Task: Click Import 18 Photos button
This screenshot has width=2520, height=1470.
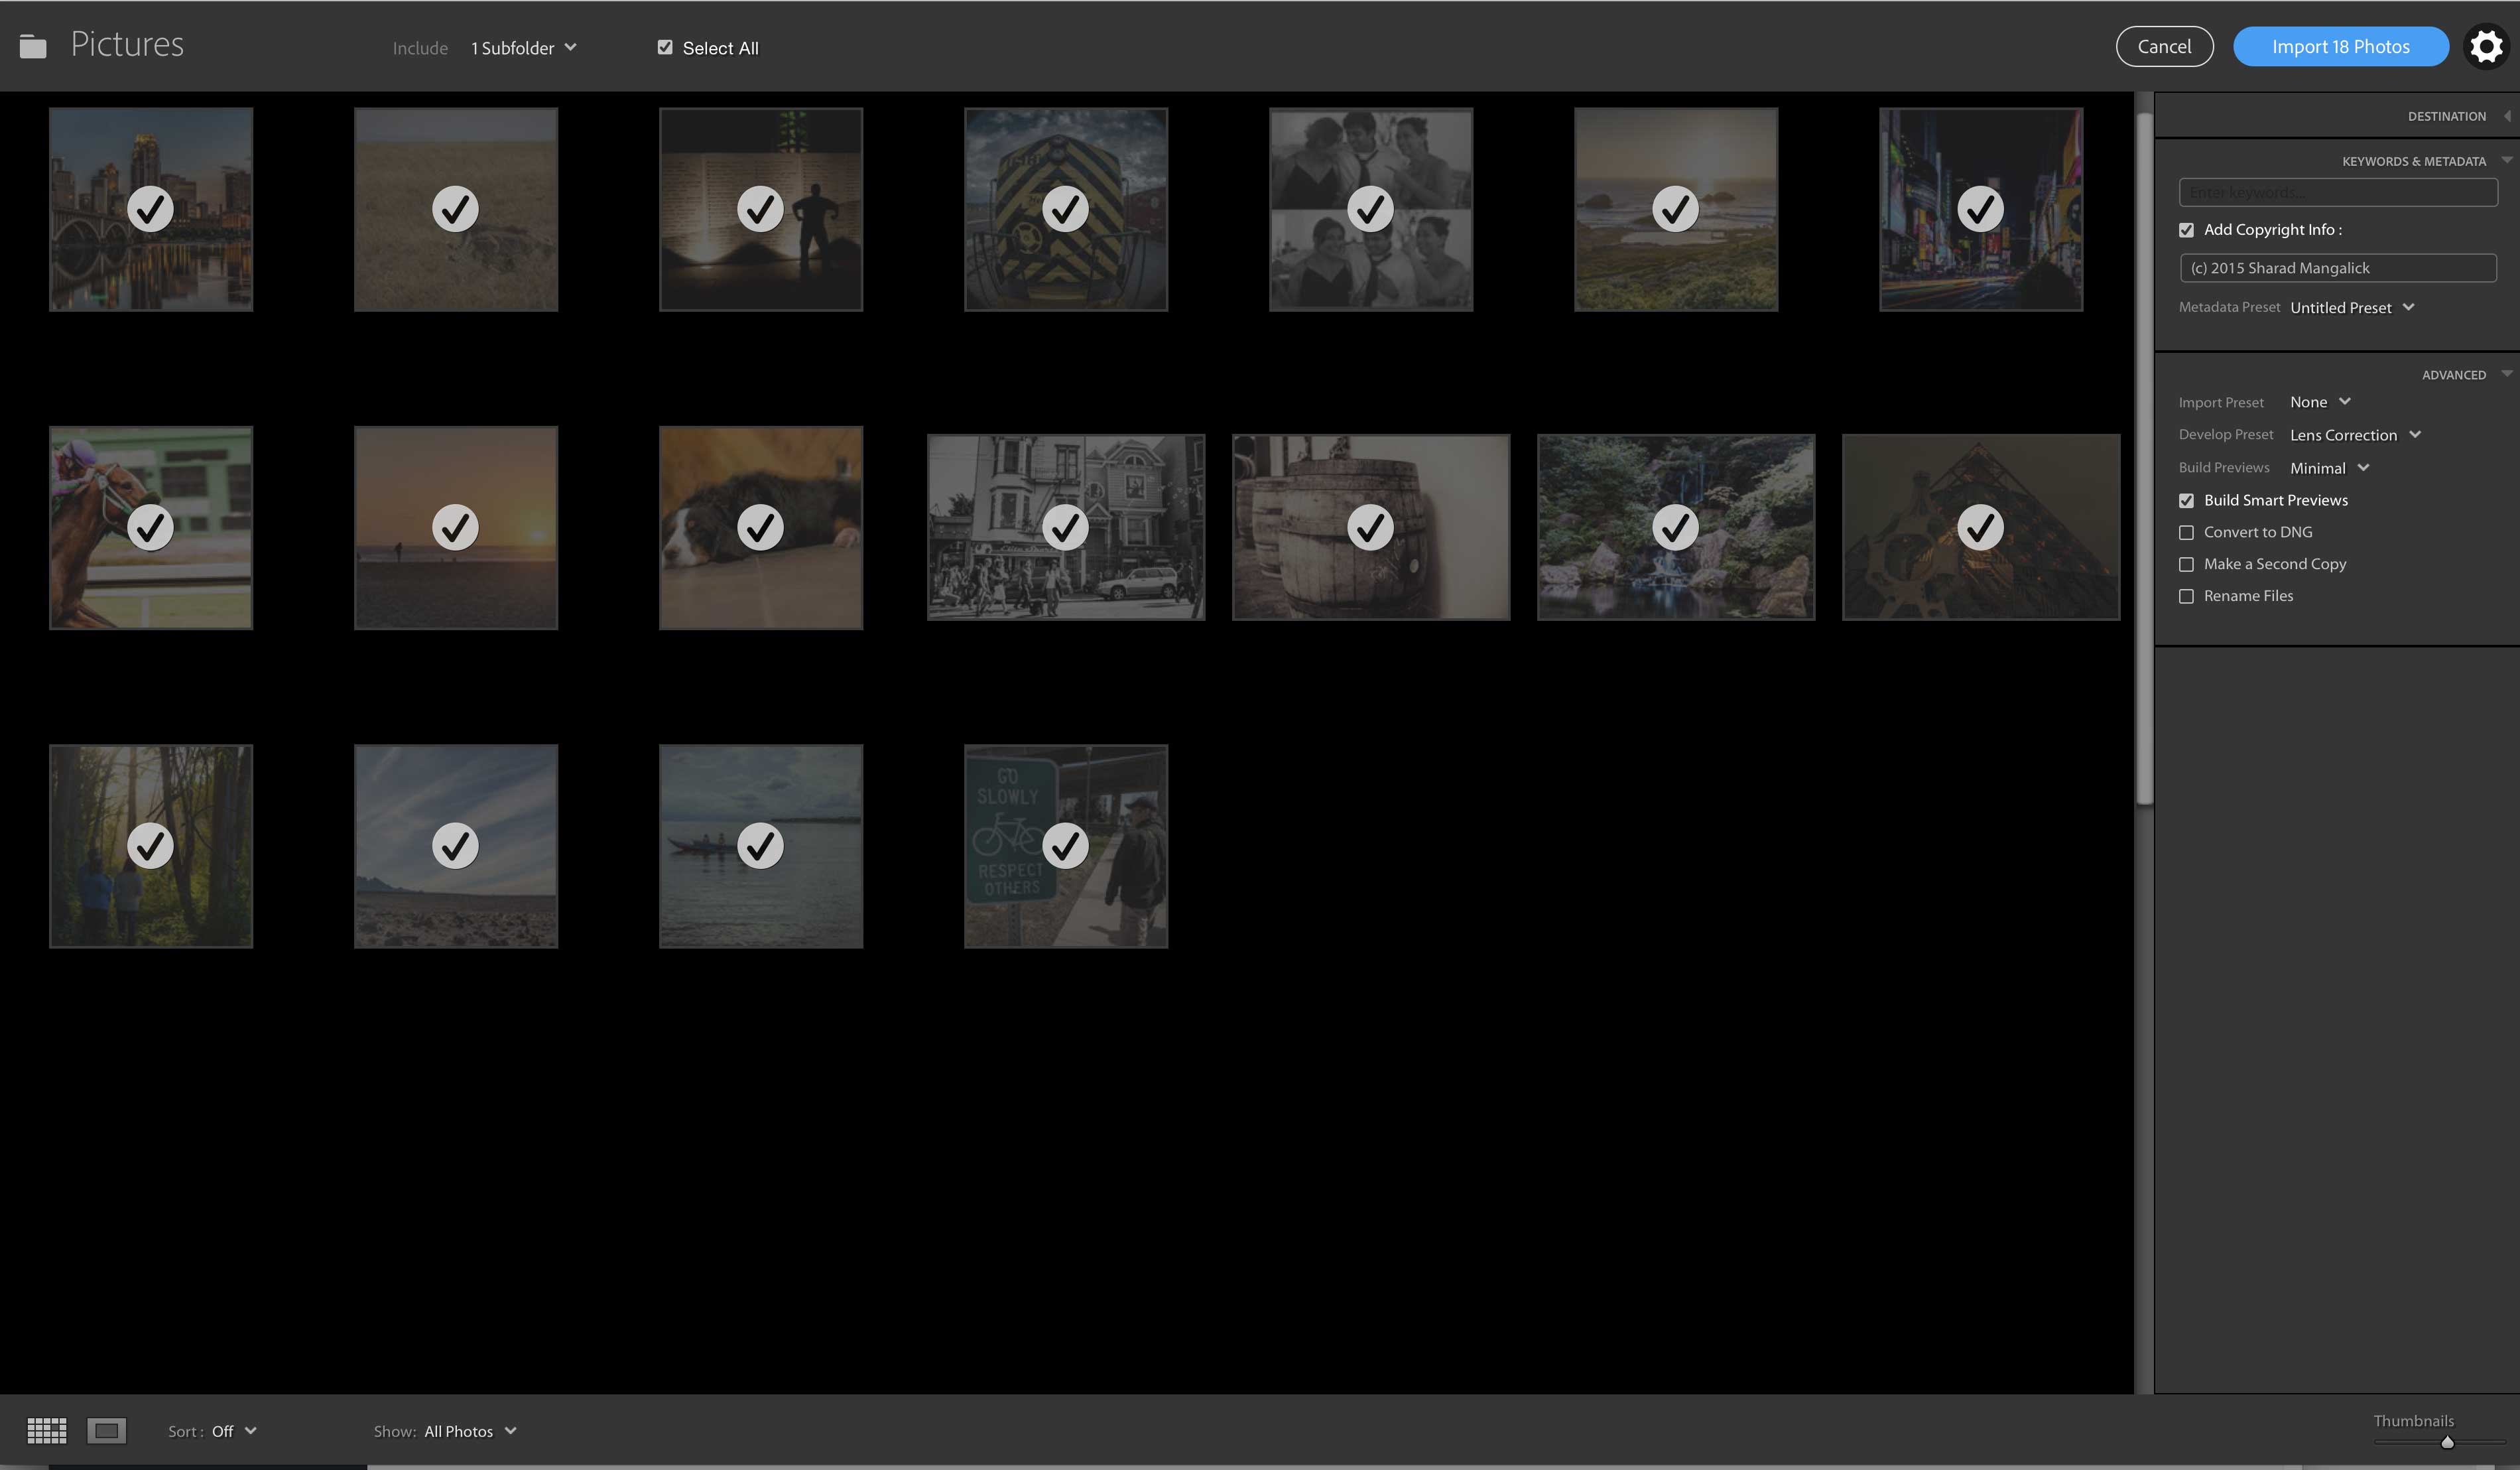Action: pyautogui.click(x=2340, y=47)
